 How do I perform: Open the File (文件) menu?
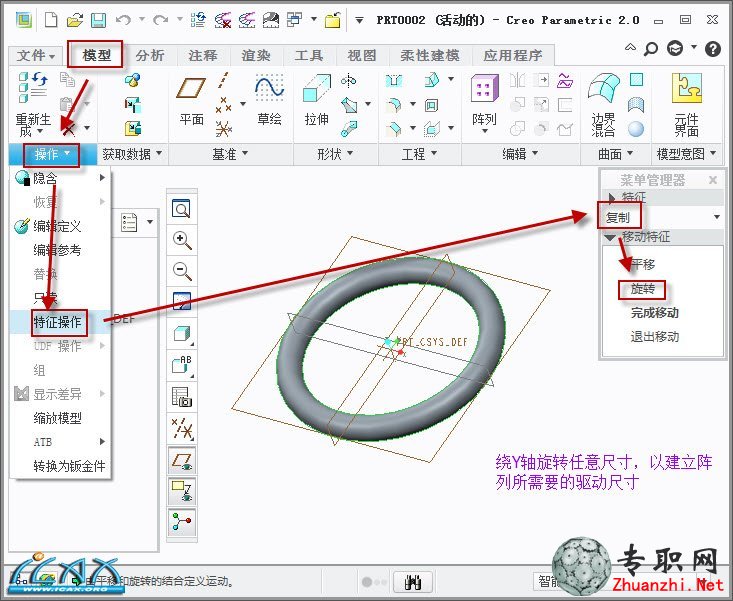36,56
